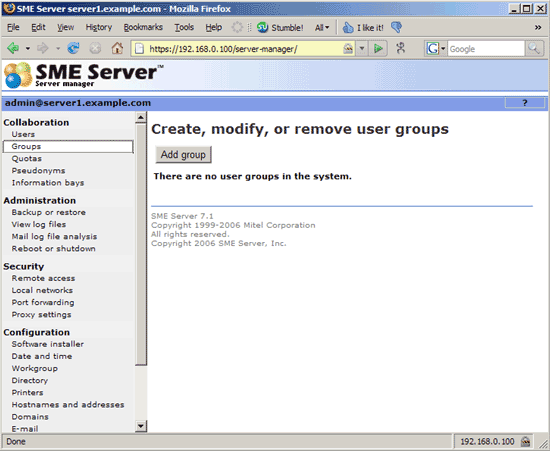The width and height of the screenshot is (550, 451).
Task: Click the SME Server logo
Action: [x=84, y=75]
